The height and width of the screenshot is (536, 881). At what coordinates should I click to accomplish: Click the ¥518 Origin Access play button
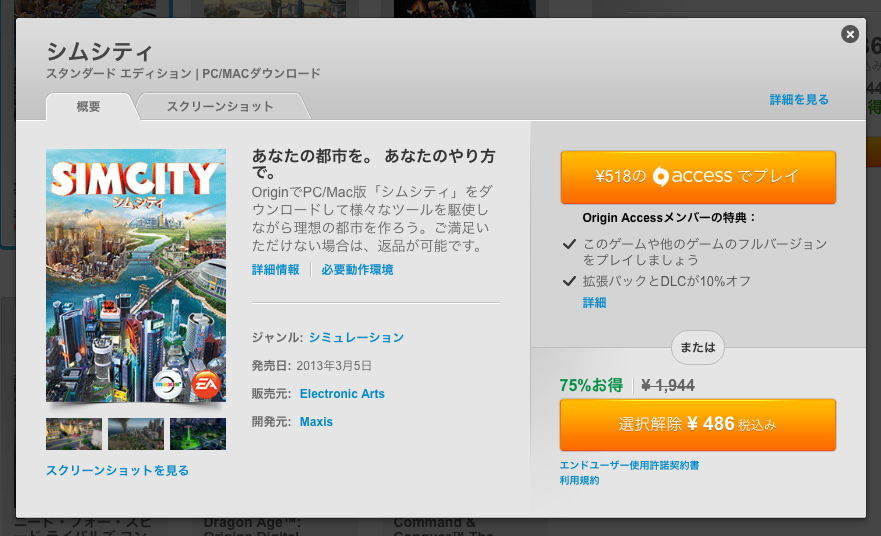pos(698,177)
